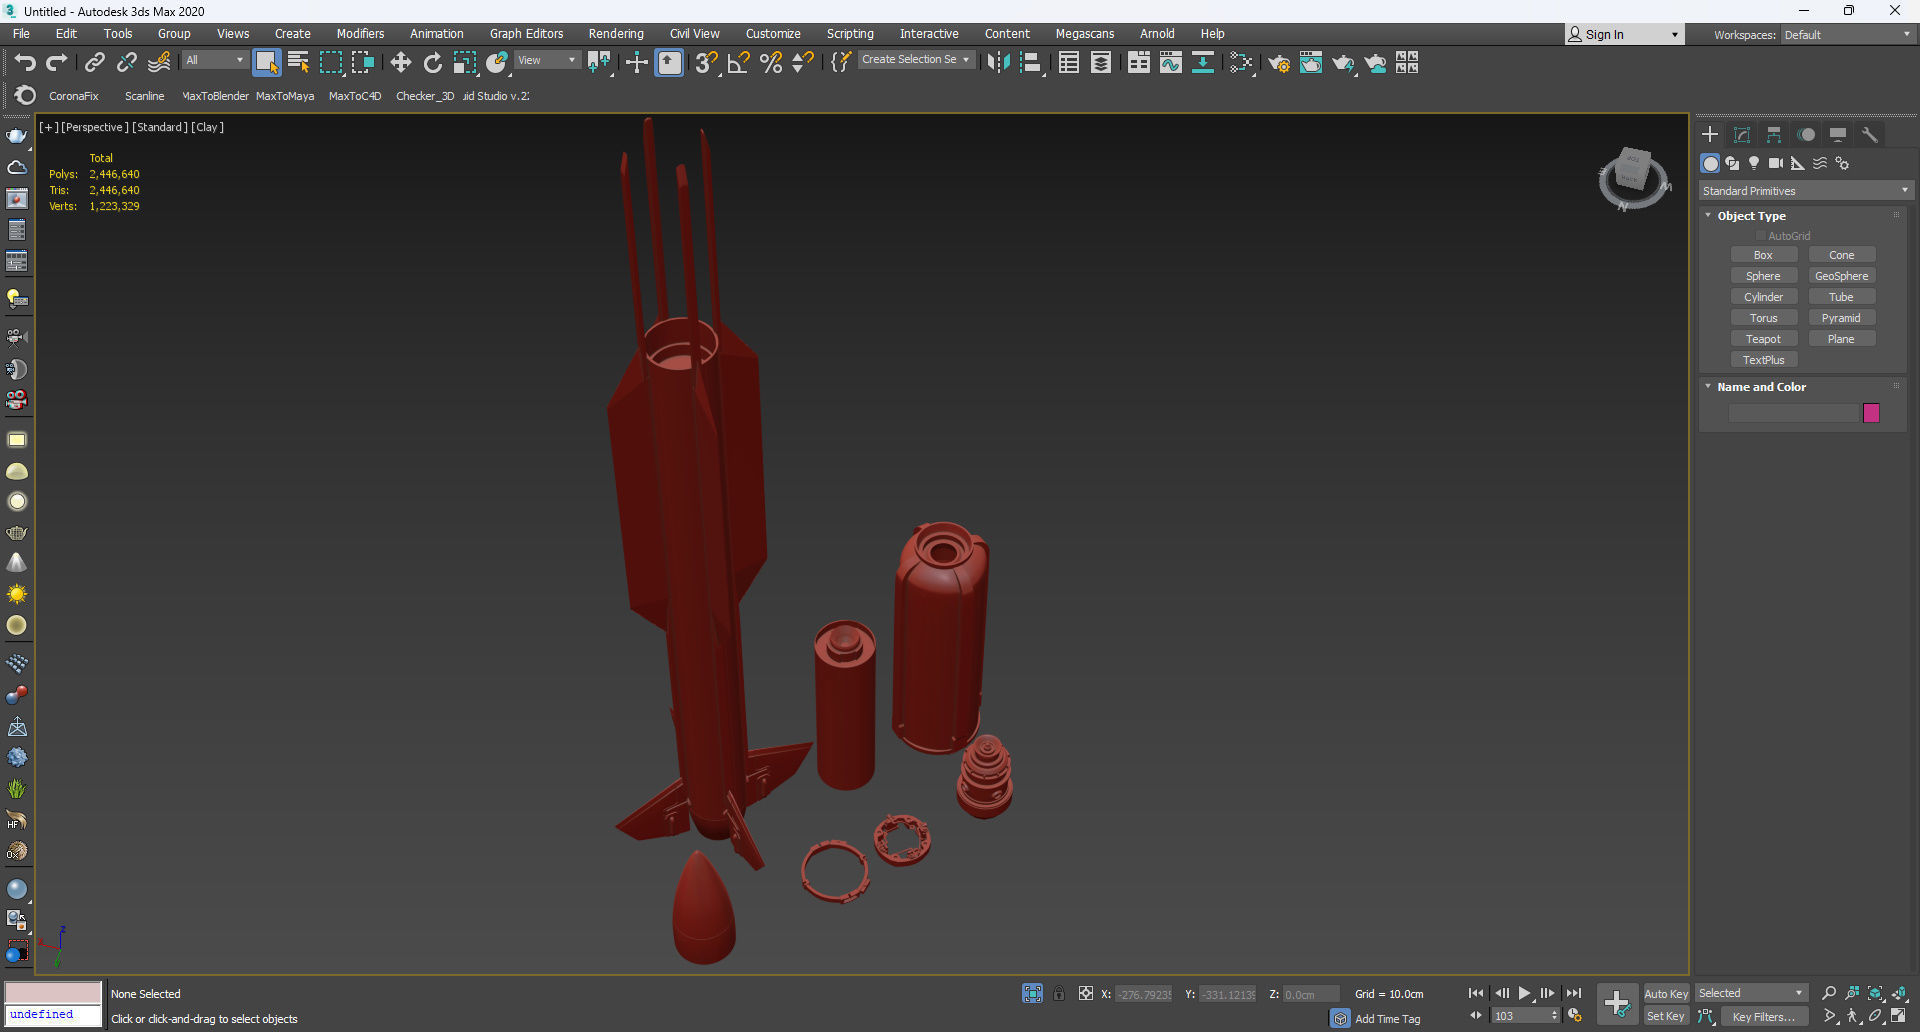Toggle Auto Key animation mode

coord(1666,993)
